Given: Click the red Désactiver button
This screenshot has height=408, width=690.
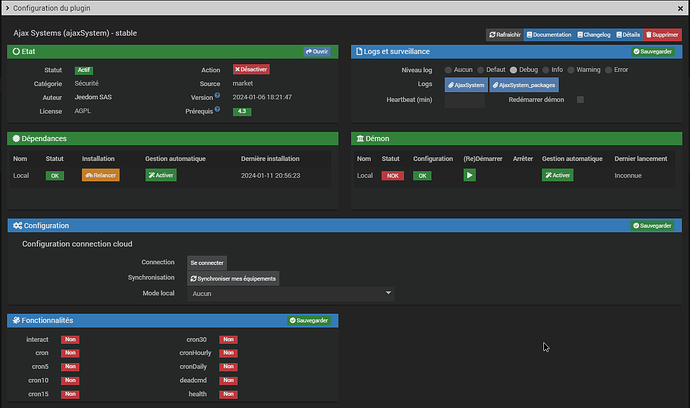Looking at the screenshot, I should click(251, 69).
